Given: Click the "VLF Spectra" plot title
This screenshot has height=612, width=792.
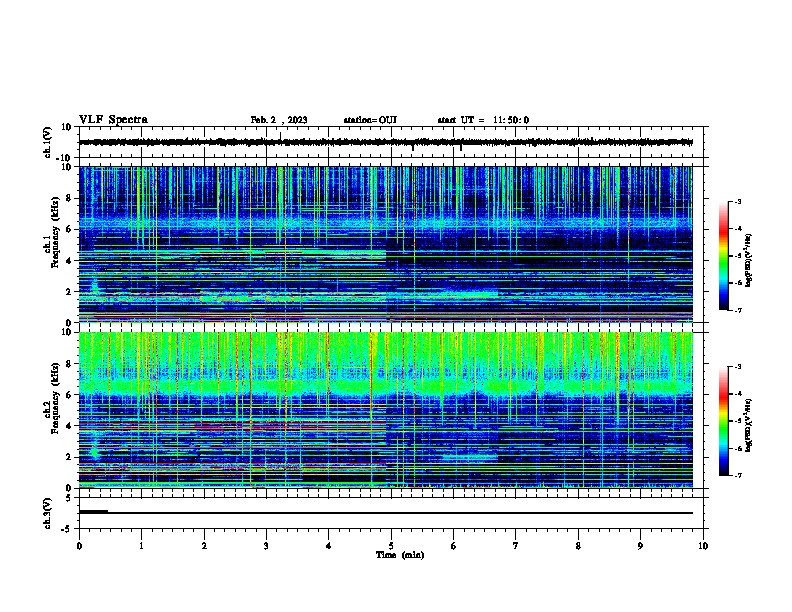Looking at the screenshot, I should [x=113, y=120].
